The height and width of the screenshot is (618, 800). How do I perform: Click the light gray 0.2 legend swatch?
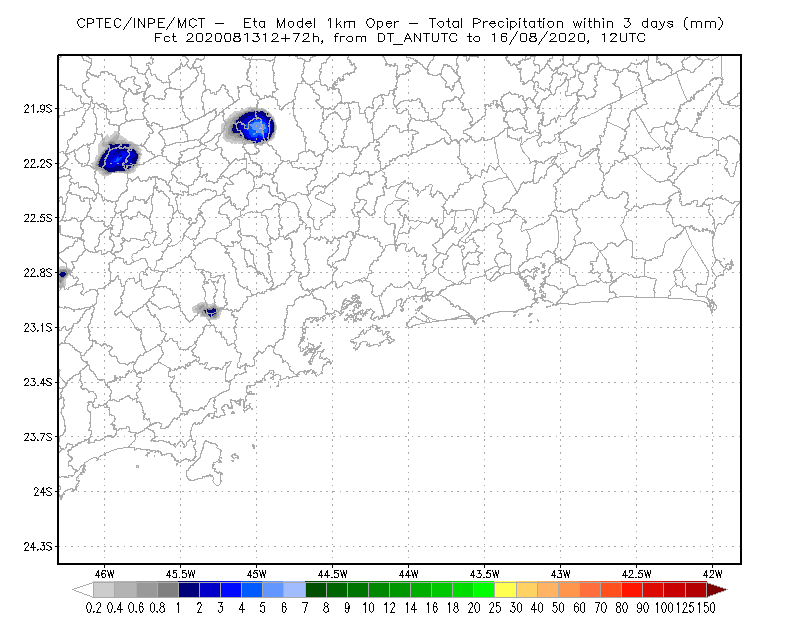pos(104,590)
